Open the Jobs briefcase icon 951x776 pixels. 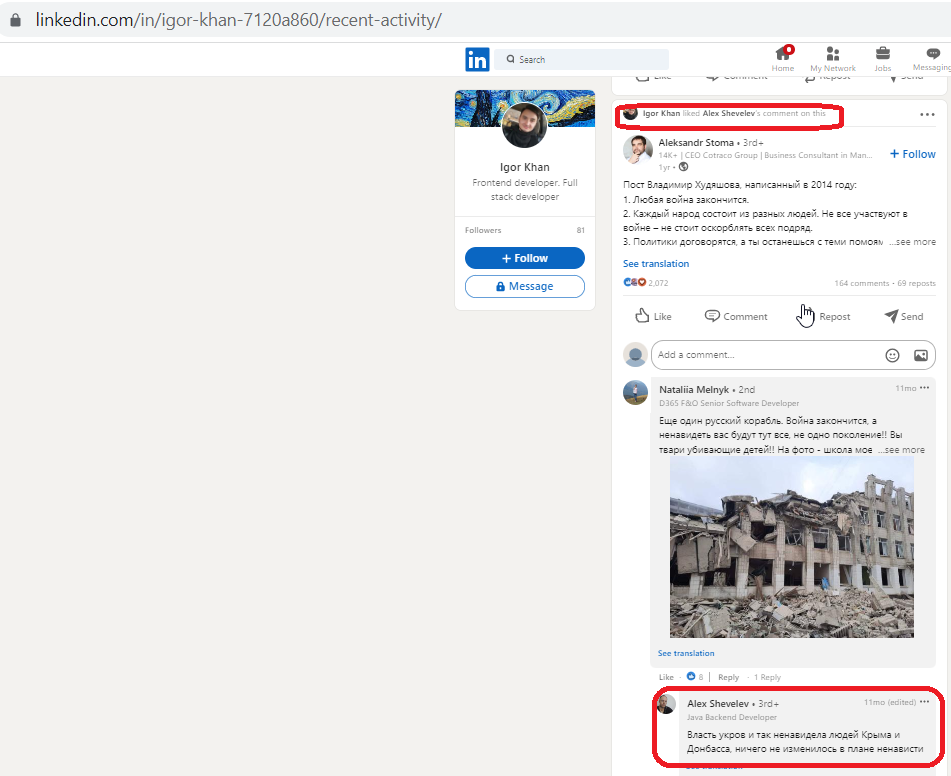882,59
